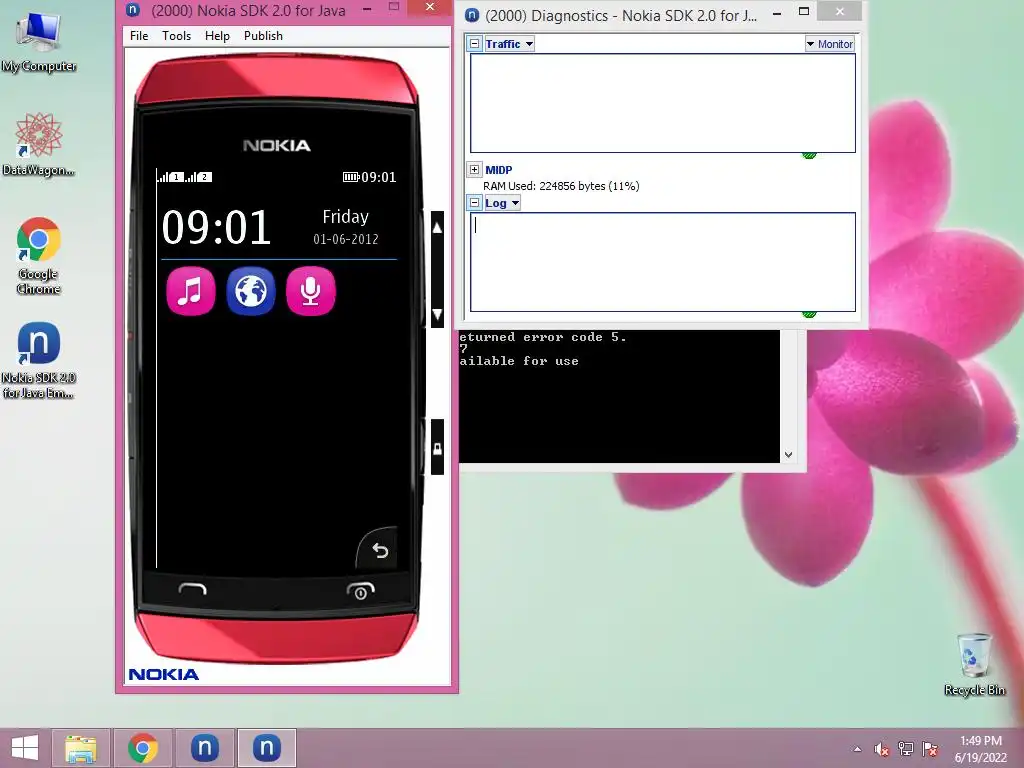
Task: Open the Monitor dropdown
Action: (x=829, y=44)
